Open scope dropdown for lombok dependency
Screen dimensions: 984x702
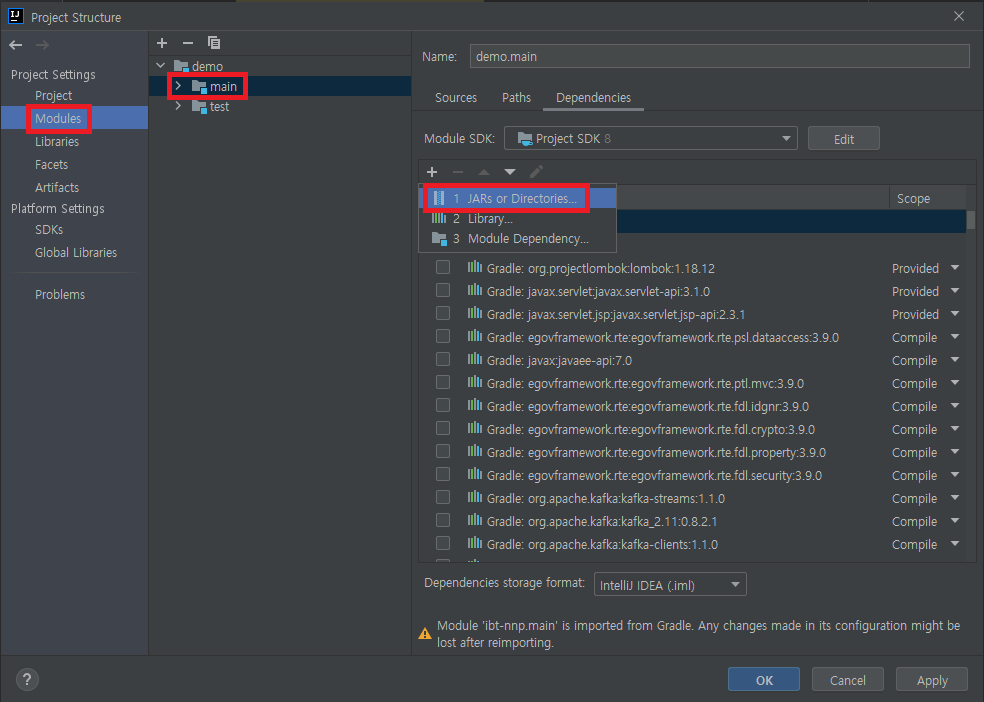955,268
